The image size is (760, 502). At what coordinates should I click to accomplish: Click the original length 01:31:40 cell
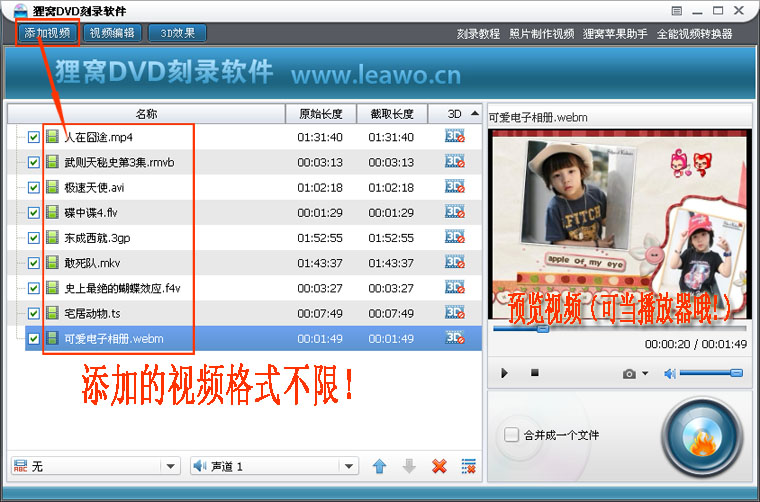point(320,137)
